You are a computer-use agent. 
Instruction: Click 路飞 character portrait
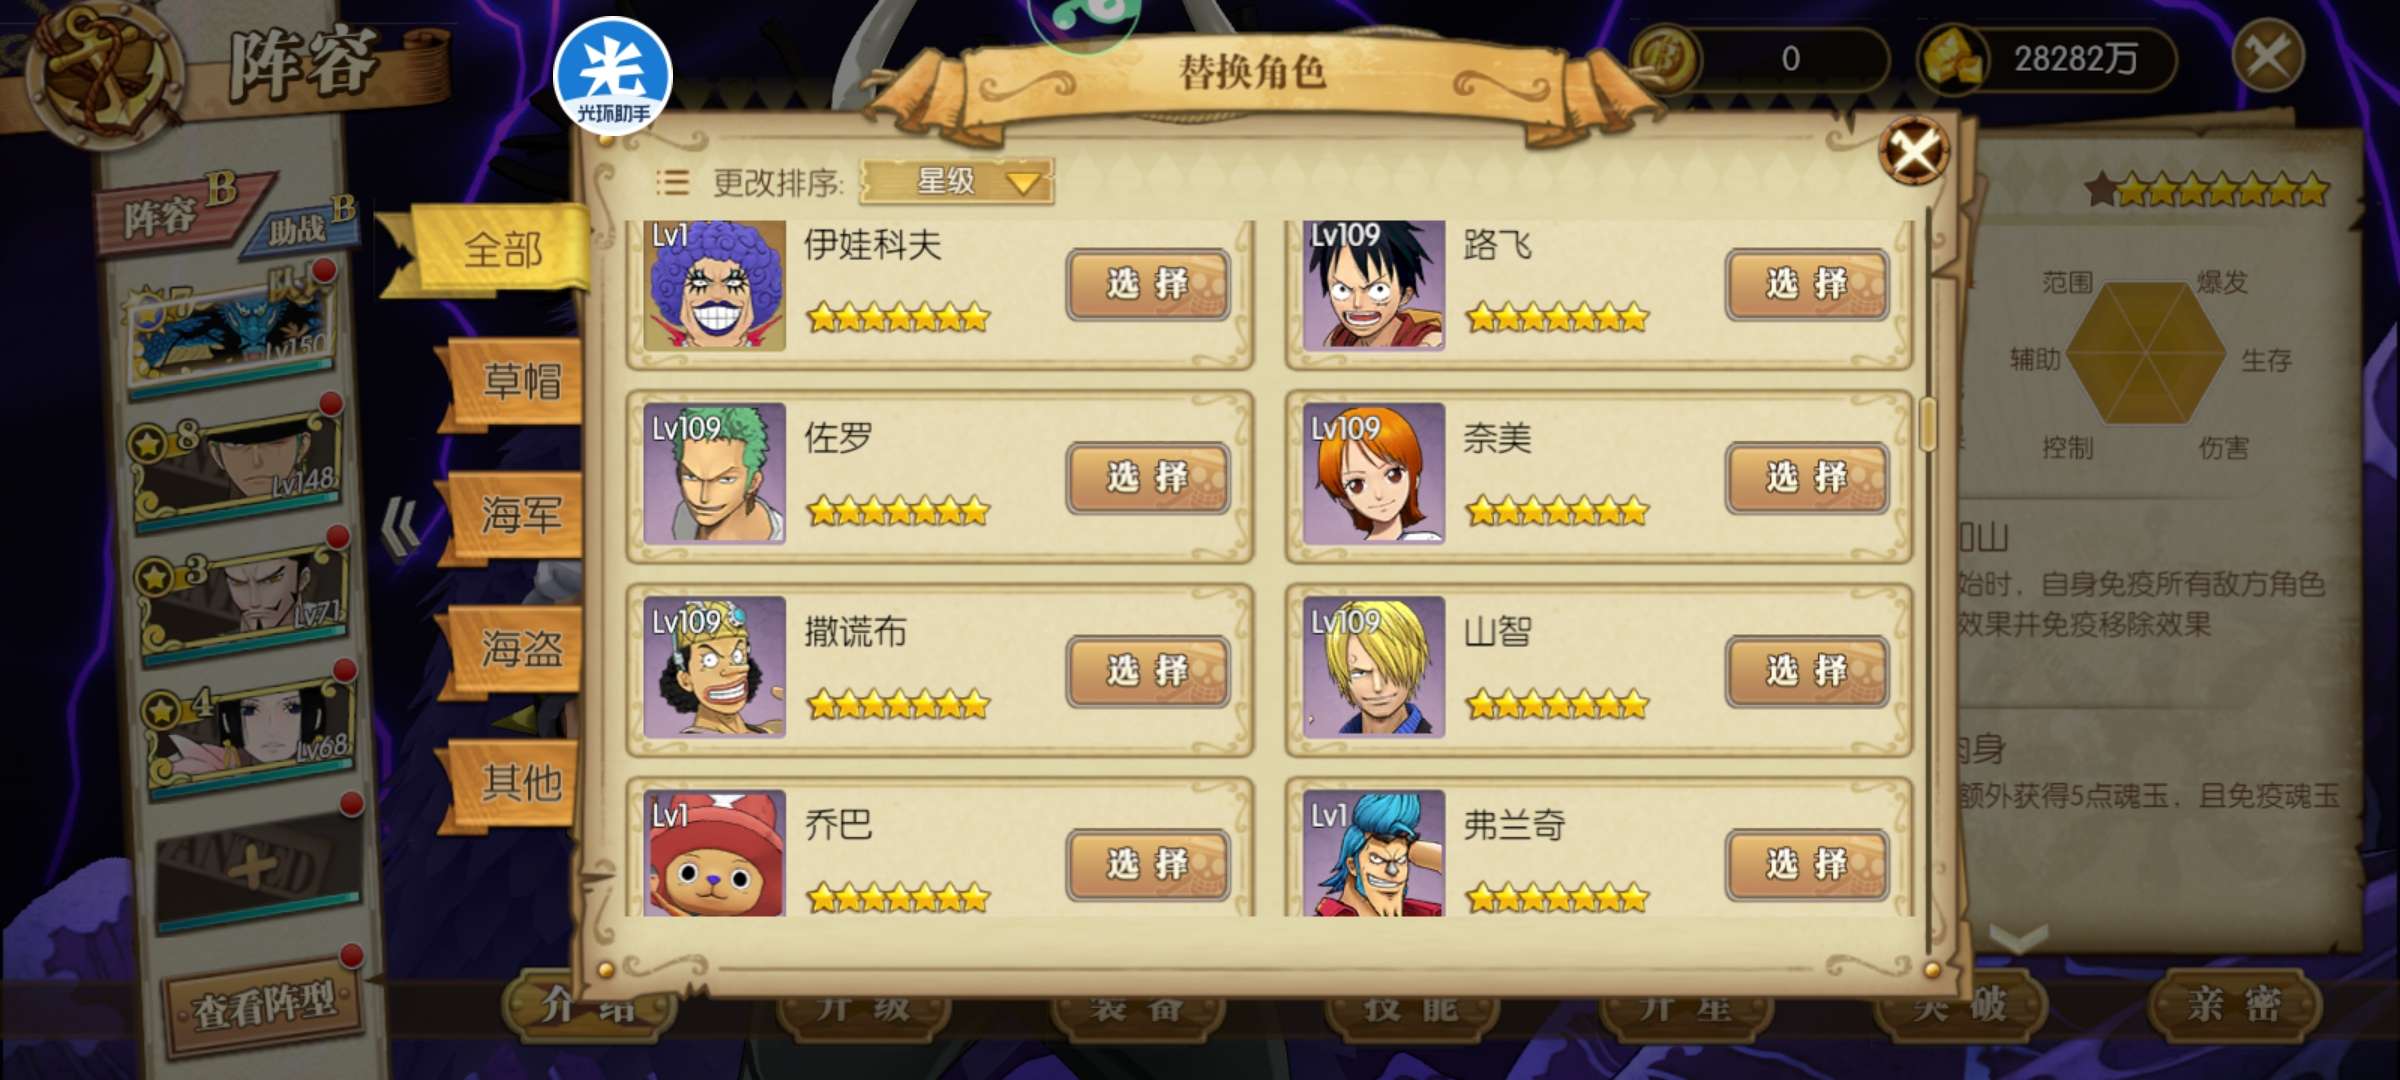click(x=1374, y=285)
